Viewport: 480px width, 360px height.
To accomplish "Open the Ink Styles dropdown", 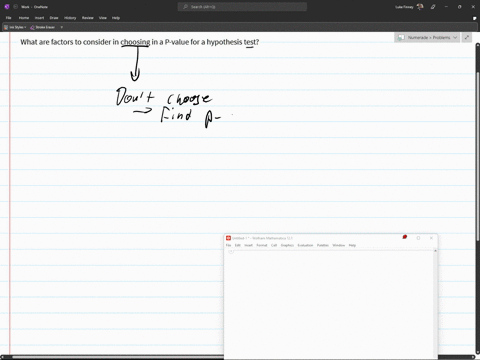I will tap(15, 27).
